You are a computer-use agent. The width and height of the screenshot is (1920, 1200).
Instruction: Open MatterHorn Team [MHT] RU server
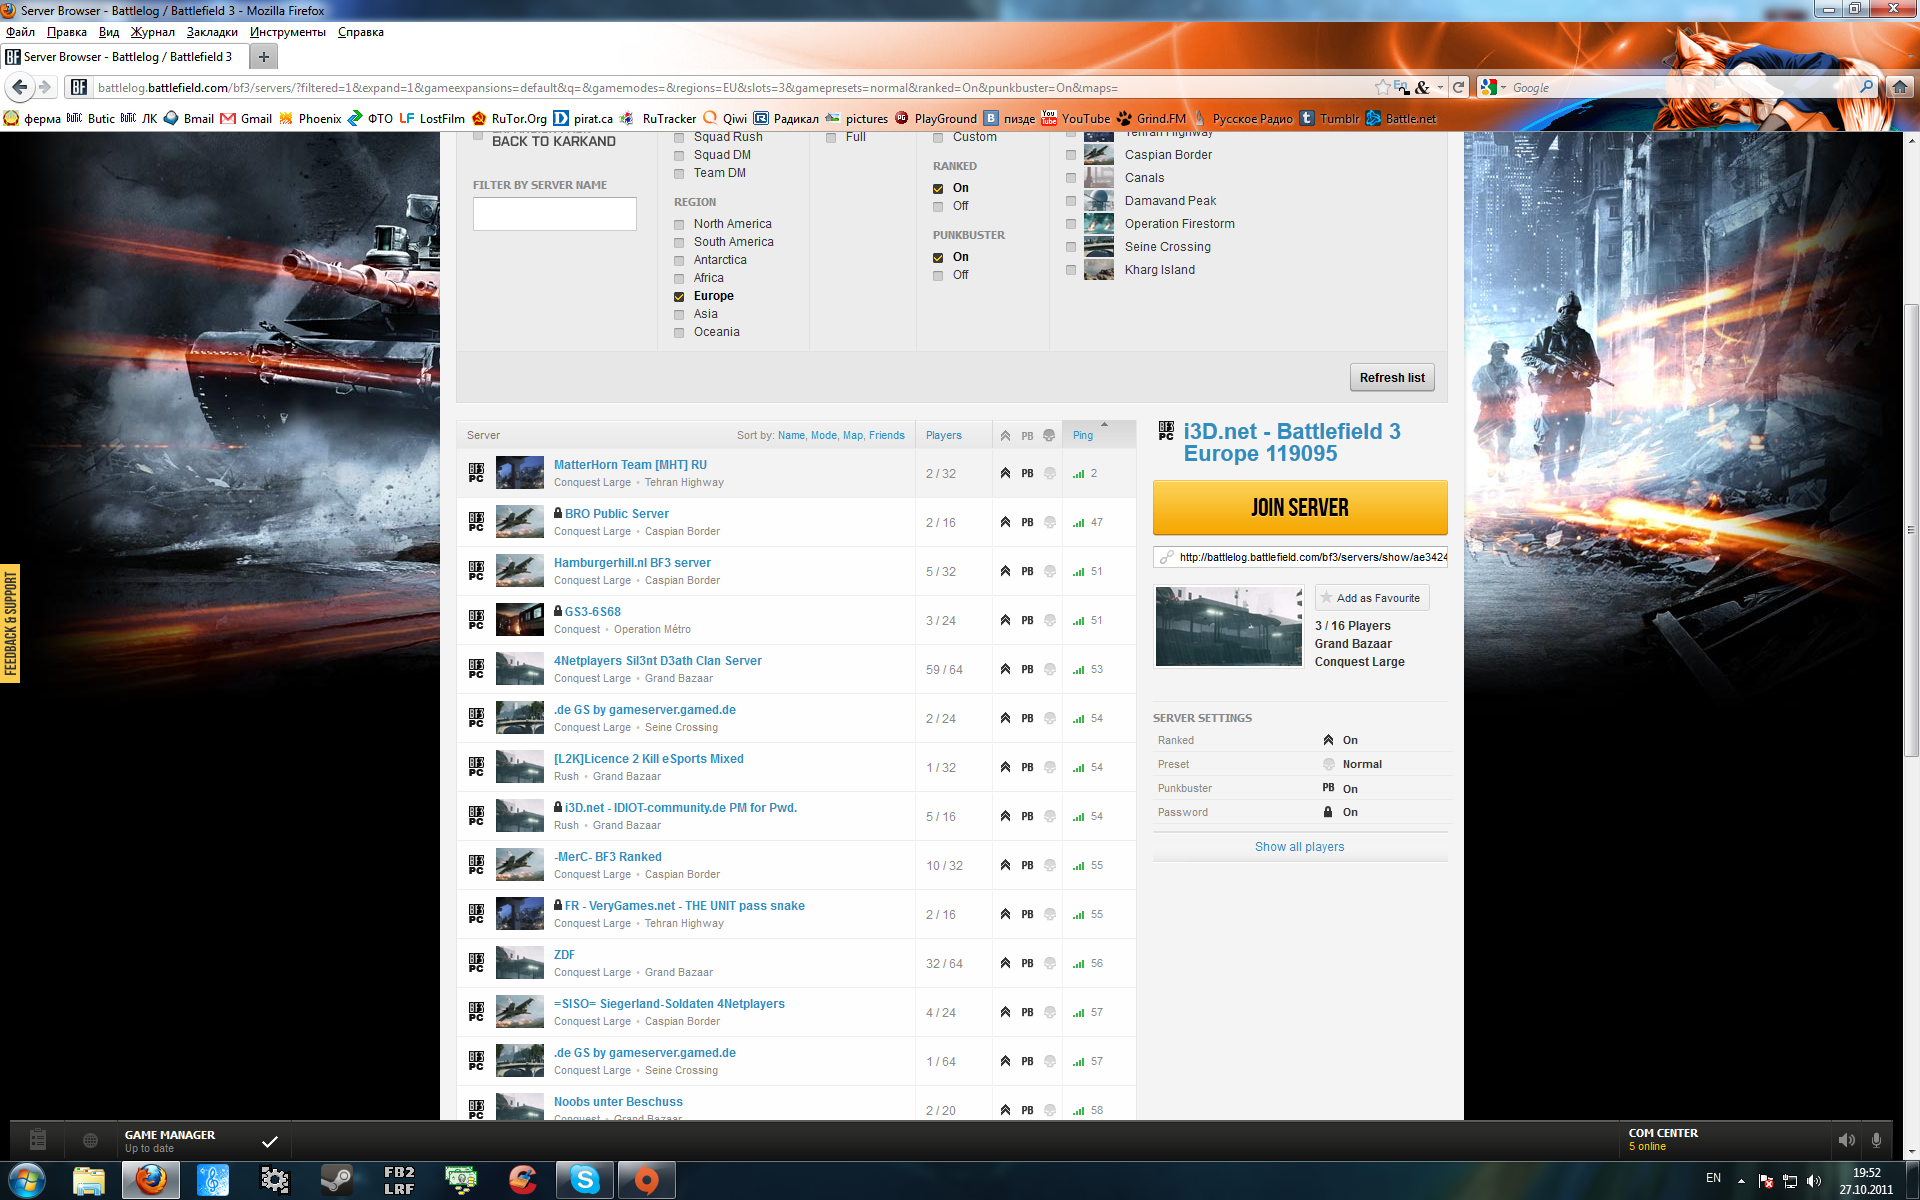[x=630, y=465]
